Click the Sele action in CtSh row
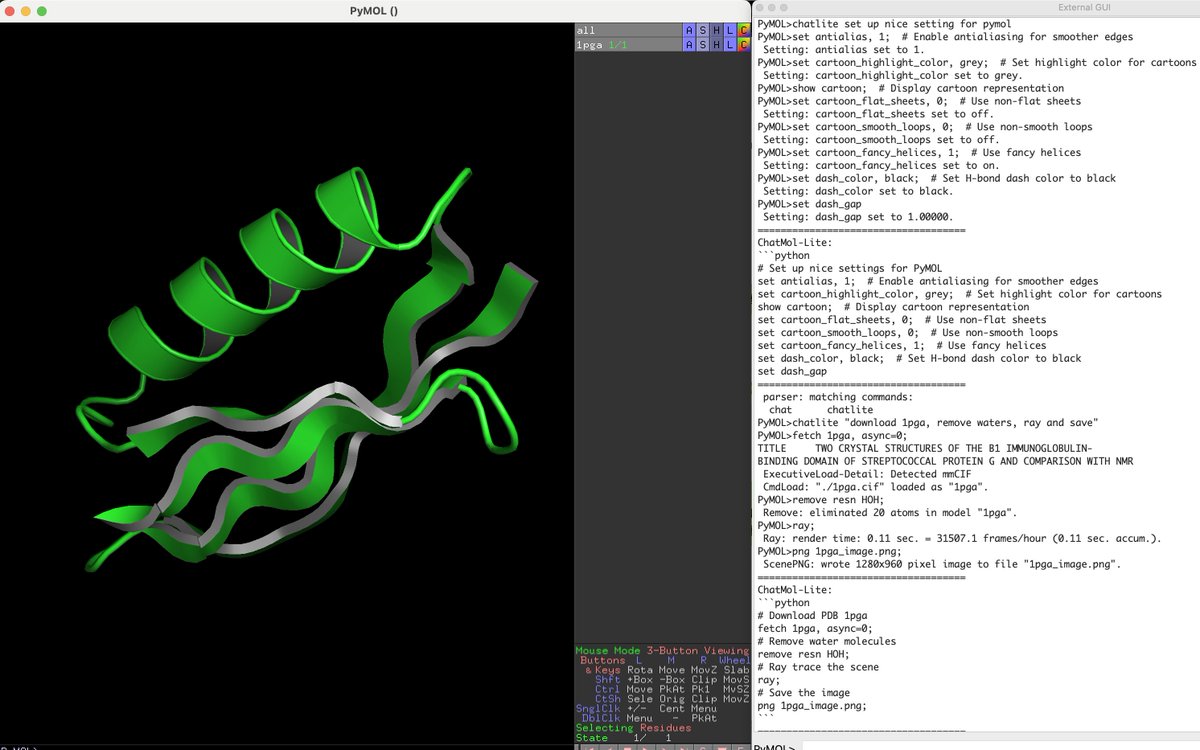Screen dimensions: 1200x750 click(639, 699)
